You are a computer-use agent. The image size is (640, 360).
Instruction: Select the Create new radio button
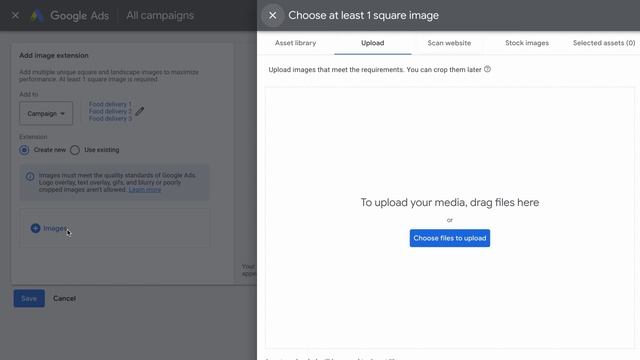[x=24, y=150]
